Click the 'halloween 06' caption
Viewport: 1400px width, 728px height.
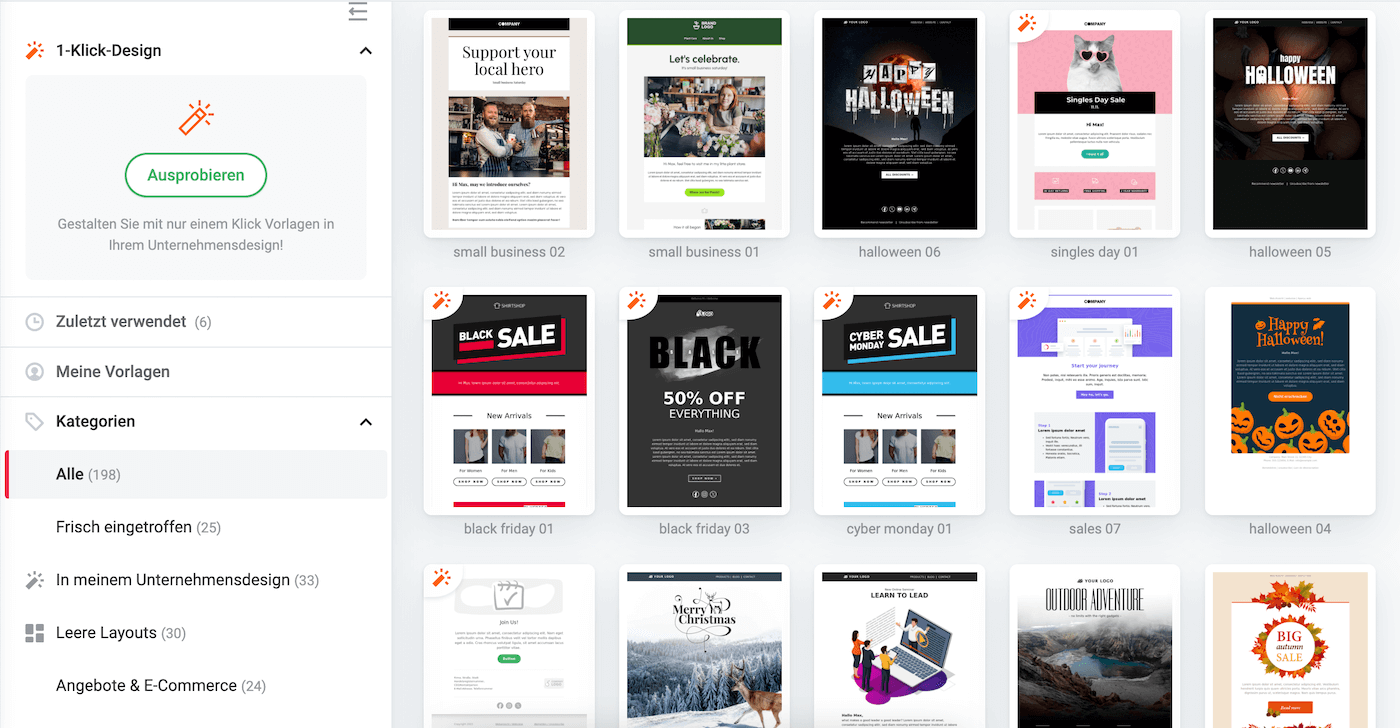click(x=899, y=252)
